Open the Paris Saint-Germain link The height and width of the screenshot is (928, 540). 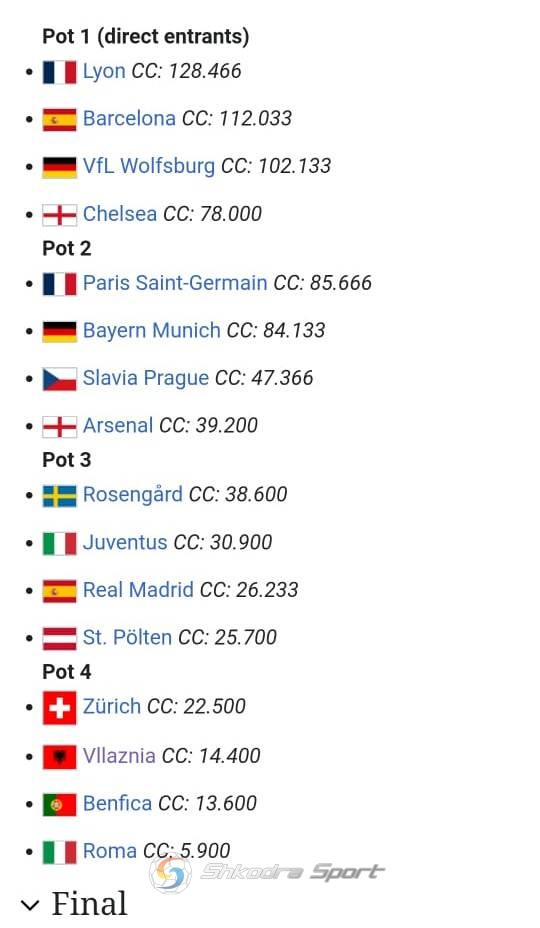175,282
